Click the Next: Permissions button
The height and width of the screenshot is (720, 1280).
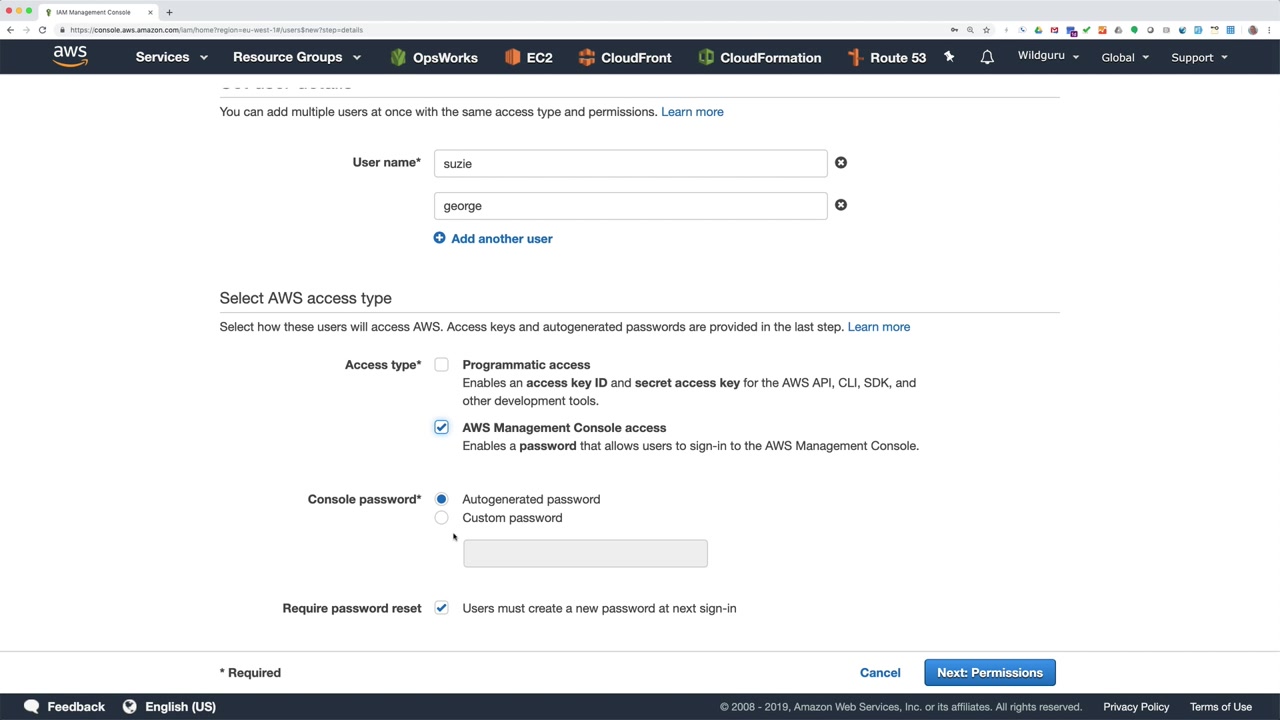tap(989, 673)
